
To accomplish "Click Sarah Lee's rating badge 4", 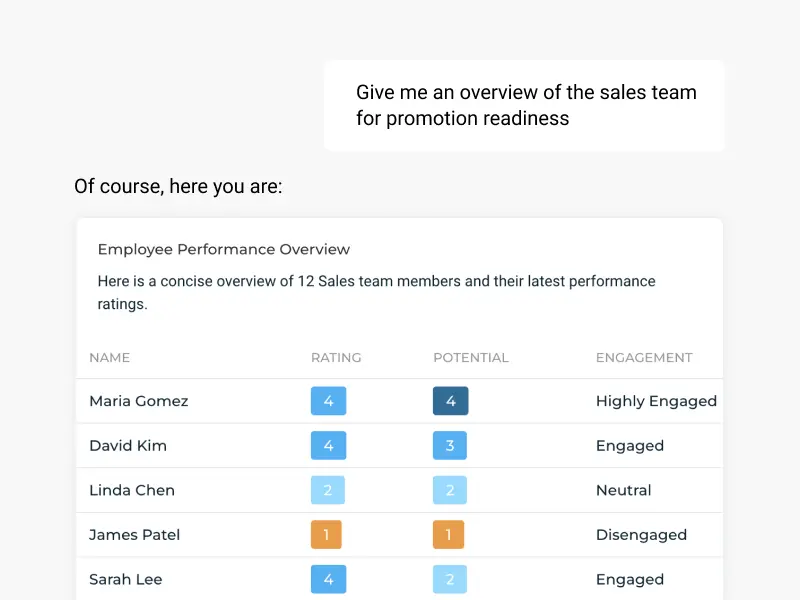I will [328, 579].
